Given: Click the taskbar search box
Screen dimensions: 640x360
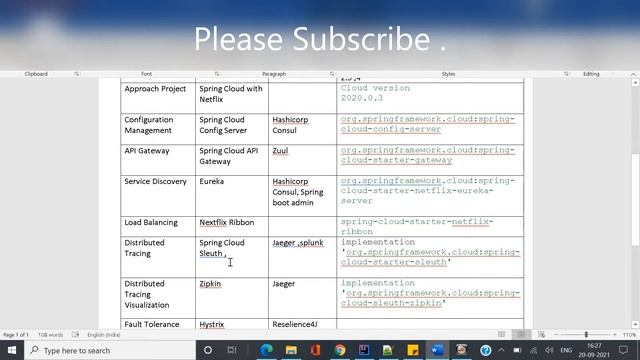Looking at the screenshot, I should point(110,350).
